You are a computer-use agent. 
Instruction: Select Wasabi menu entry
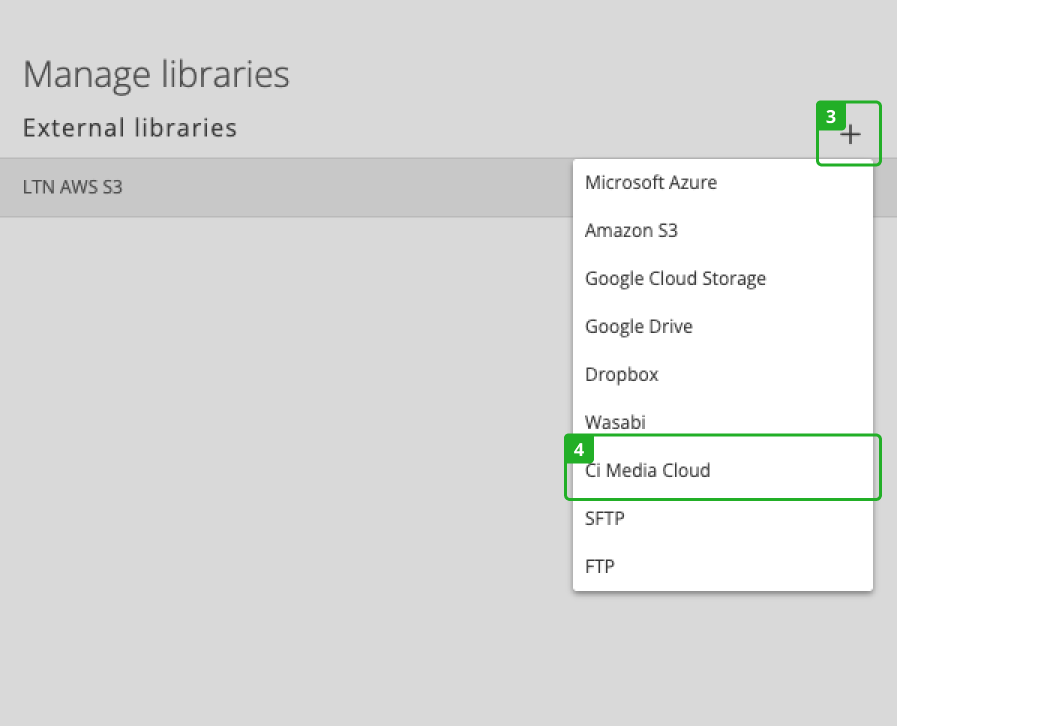(723, 422)
